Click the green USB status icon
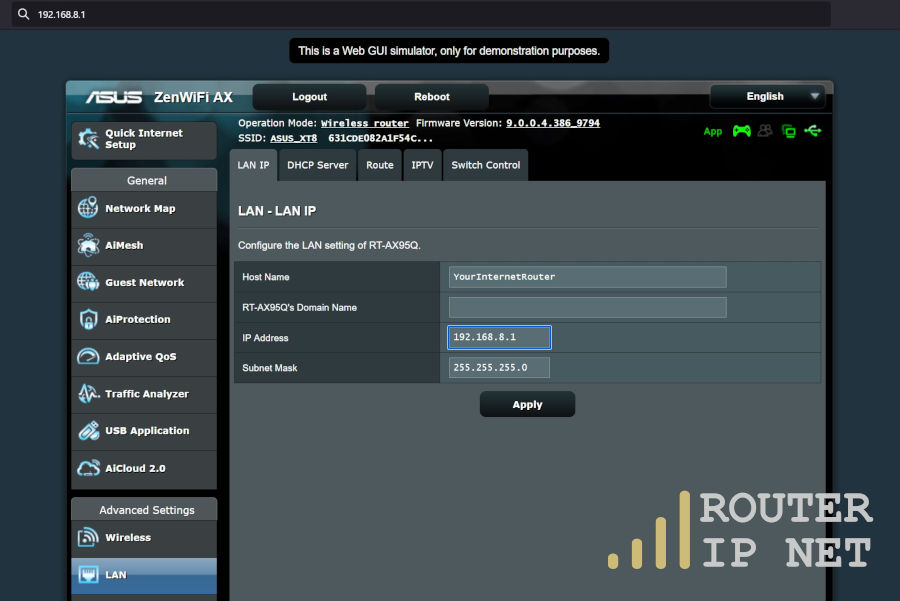Viewport: 900px width, 601px height. pyautogui.click(x=813, y=131)
